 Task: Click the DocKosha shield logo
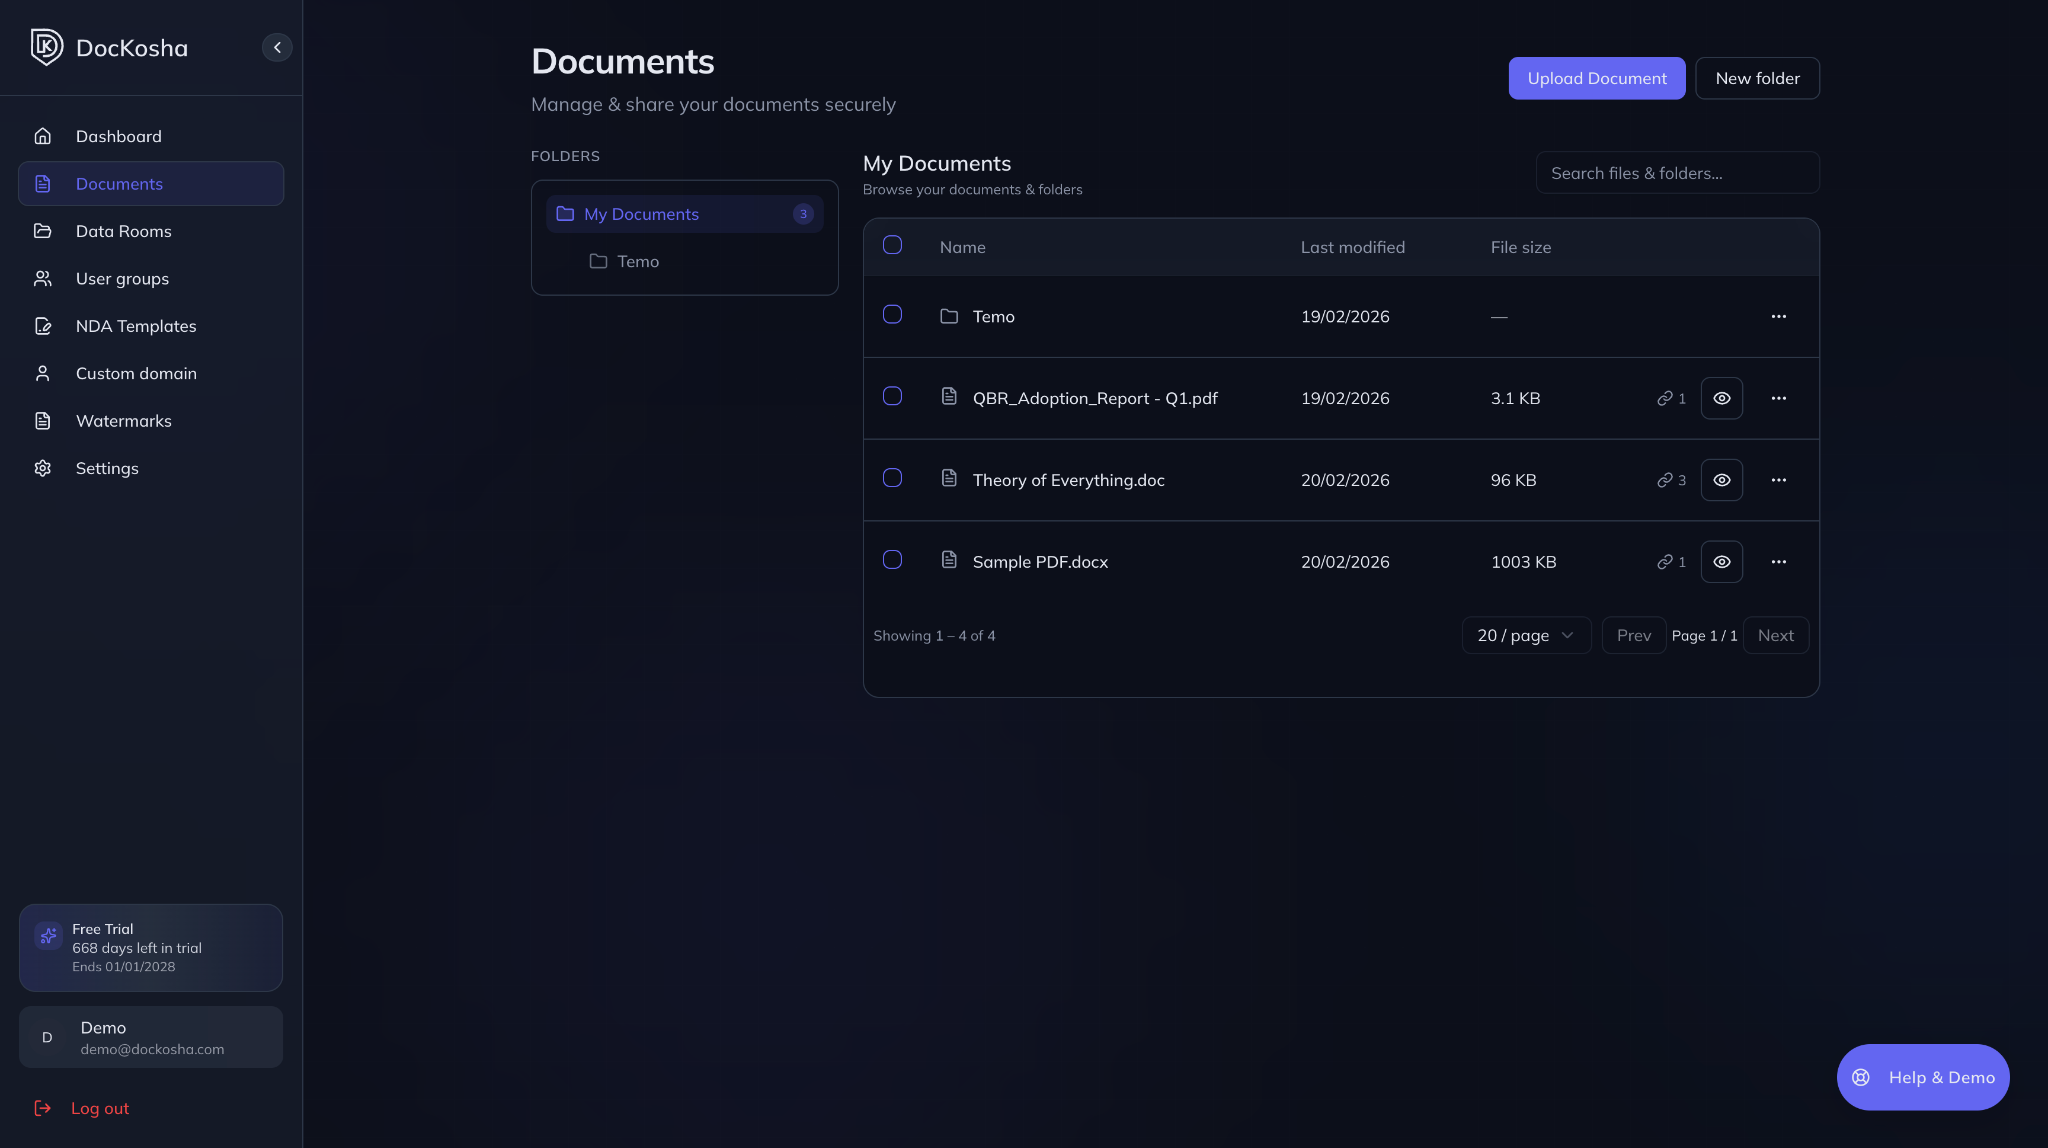pos(46,47)
